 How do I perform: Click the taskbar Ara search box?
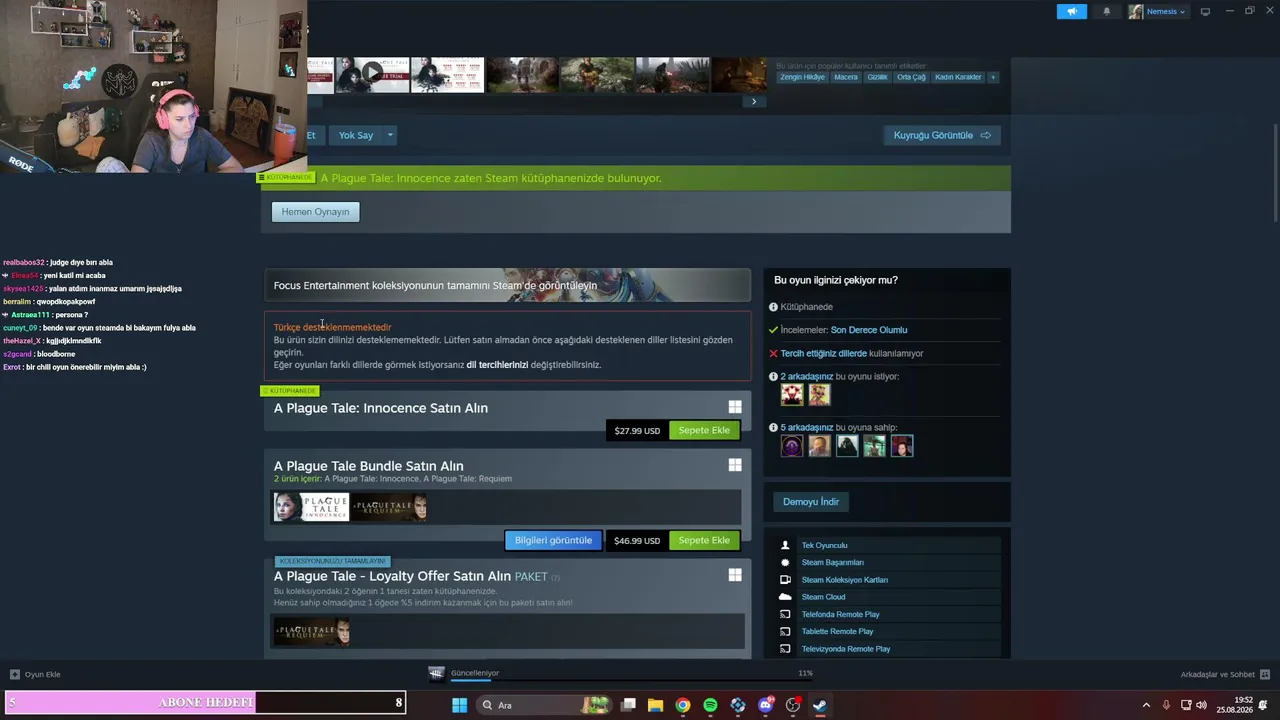coord(544,705)
